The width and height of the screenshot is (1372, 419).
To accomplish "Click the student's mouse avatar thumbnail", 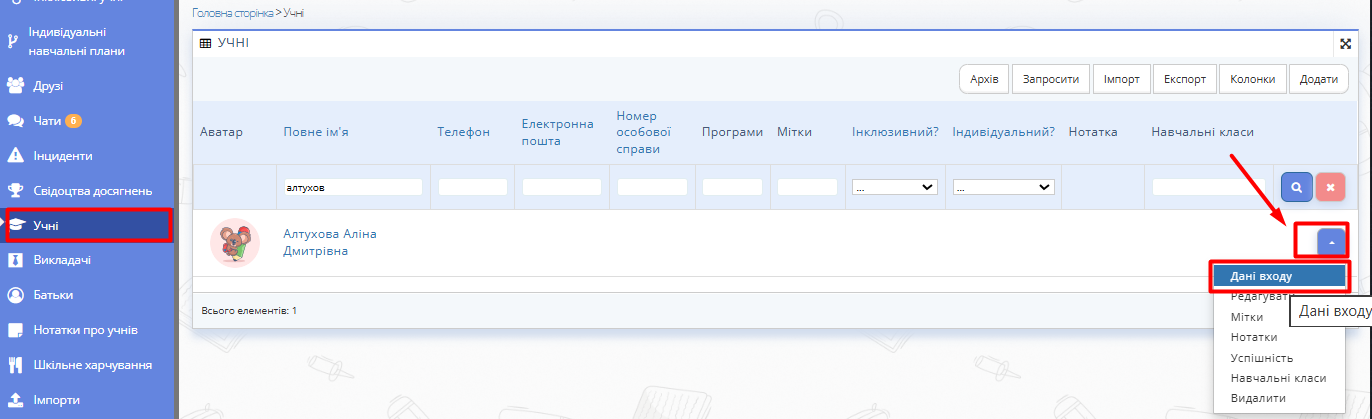I will 236,243.
